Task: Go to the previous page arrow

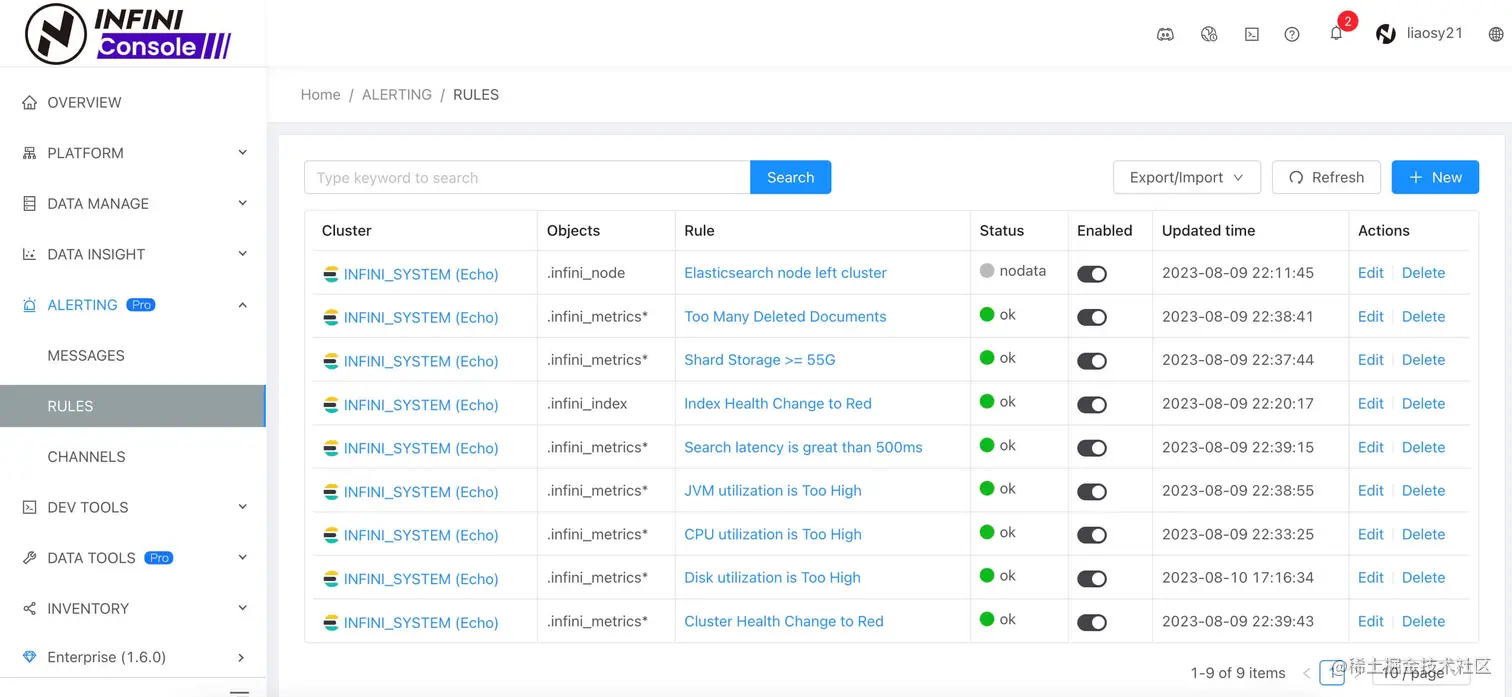Action: coord(1306,673)
